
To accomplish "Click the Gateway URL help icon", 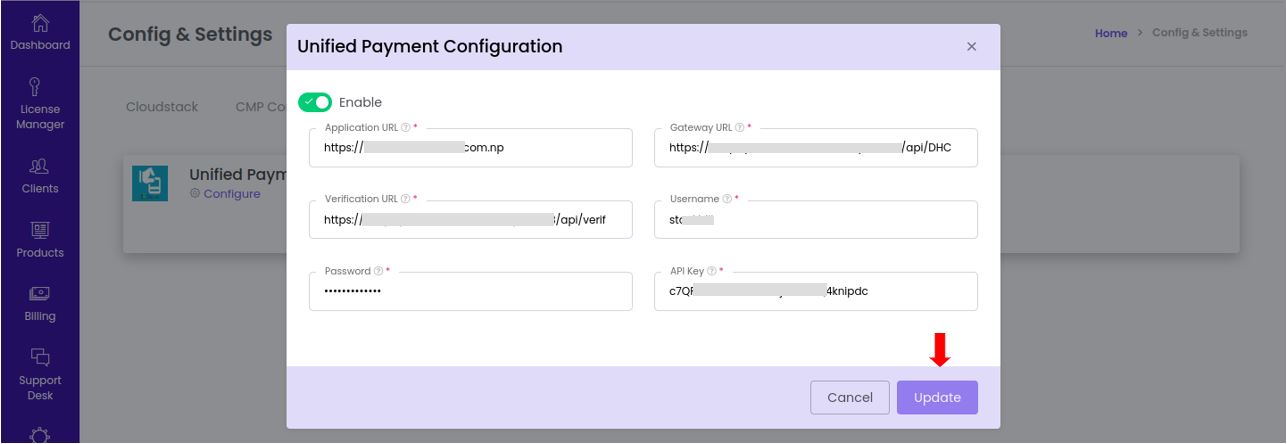I will coord(739,128).
